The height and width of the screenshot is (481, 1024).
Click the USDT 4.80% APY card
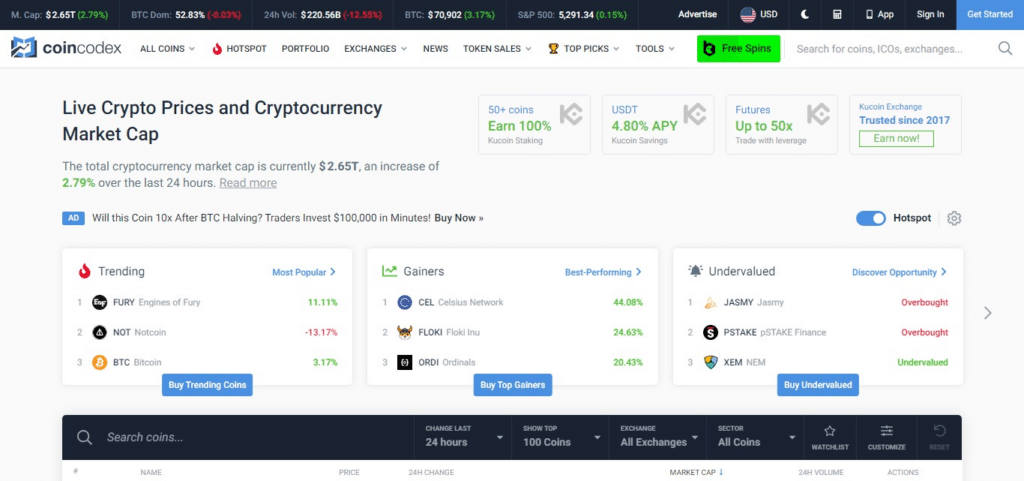point(658,125)
